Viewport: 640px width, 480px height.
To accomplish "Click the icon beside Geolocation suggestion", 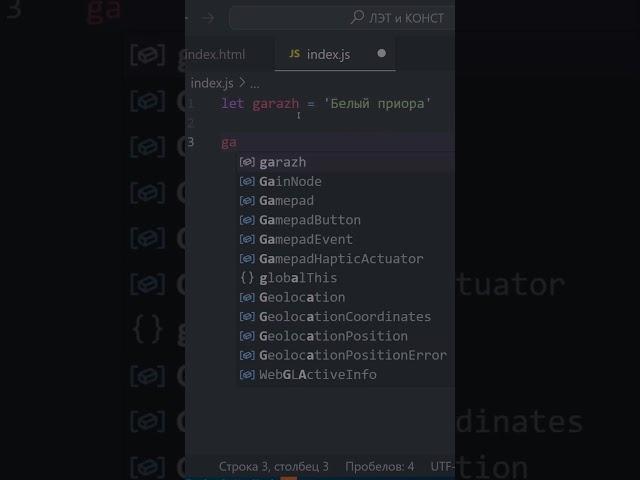I will tap(248, 297).
